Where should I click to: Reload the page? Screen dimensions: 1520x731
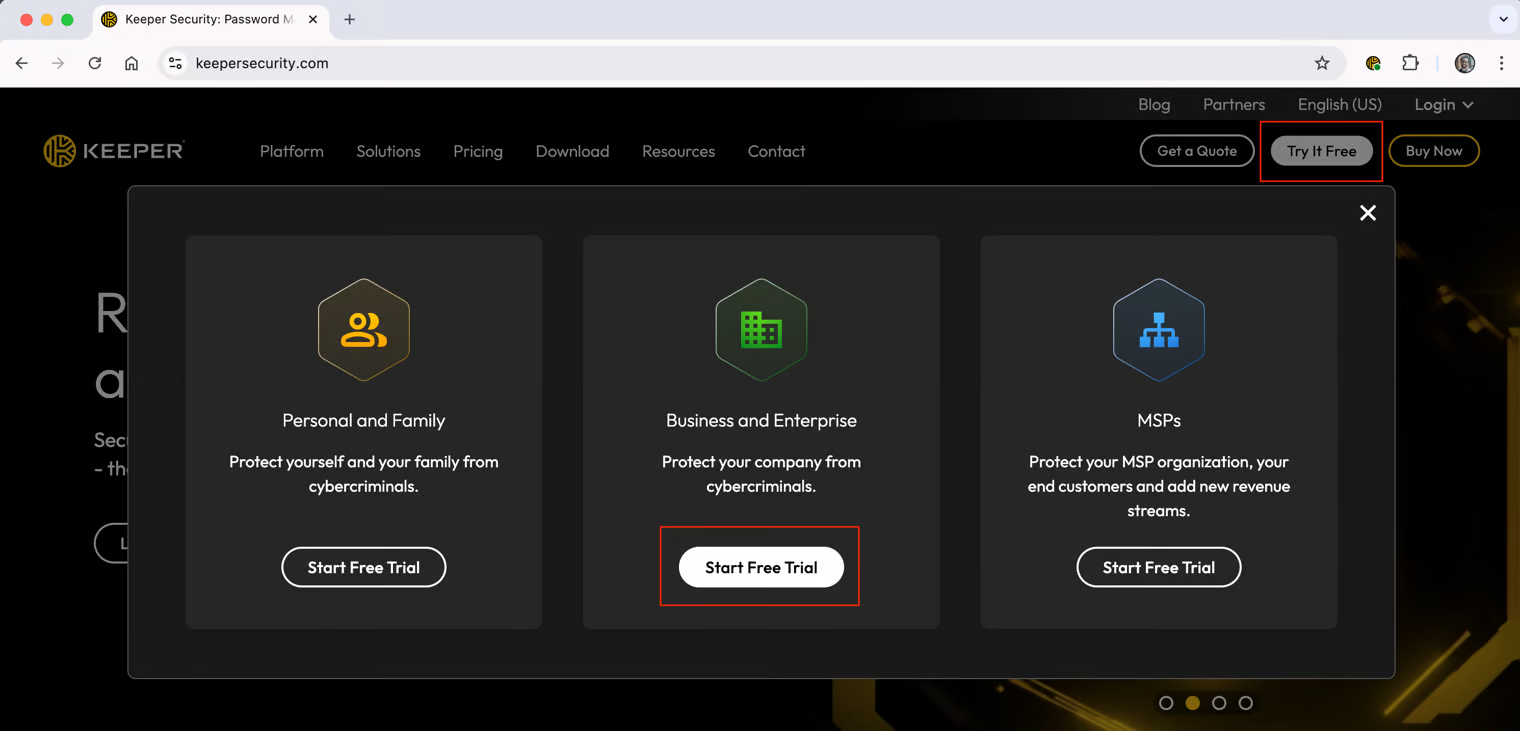pyautogui.click(x=95, y=63)
